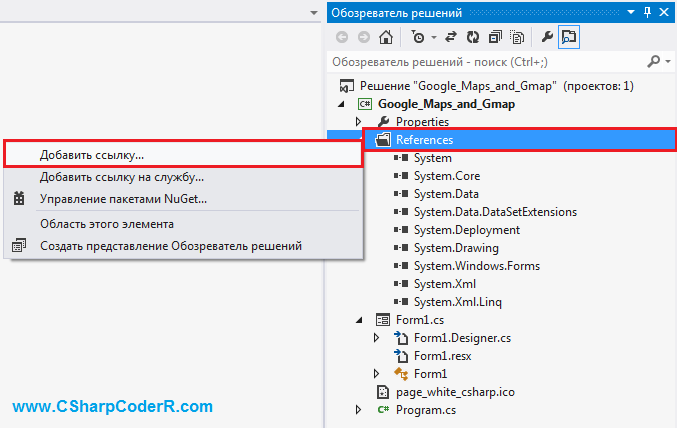This screenshot has width=677, height=428.
Task: Select the Properties tree item
Action: coord(422,122)
